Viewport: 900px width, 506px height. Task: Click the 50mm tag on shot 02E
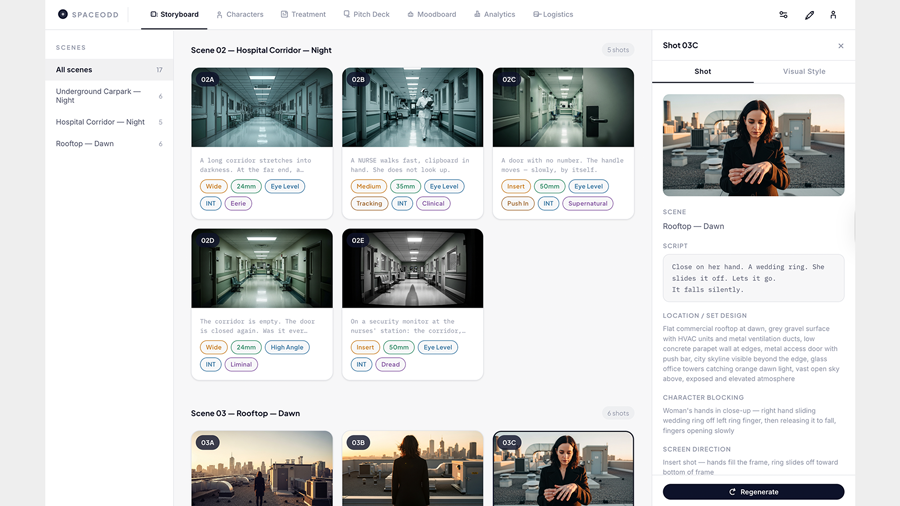399,348
